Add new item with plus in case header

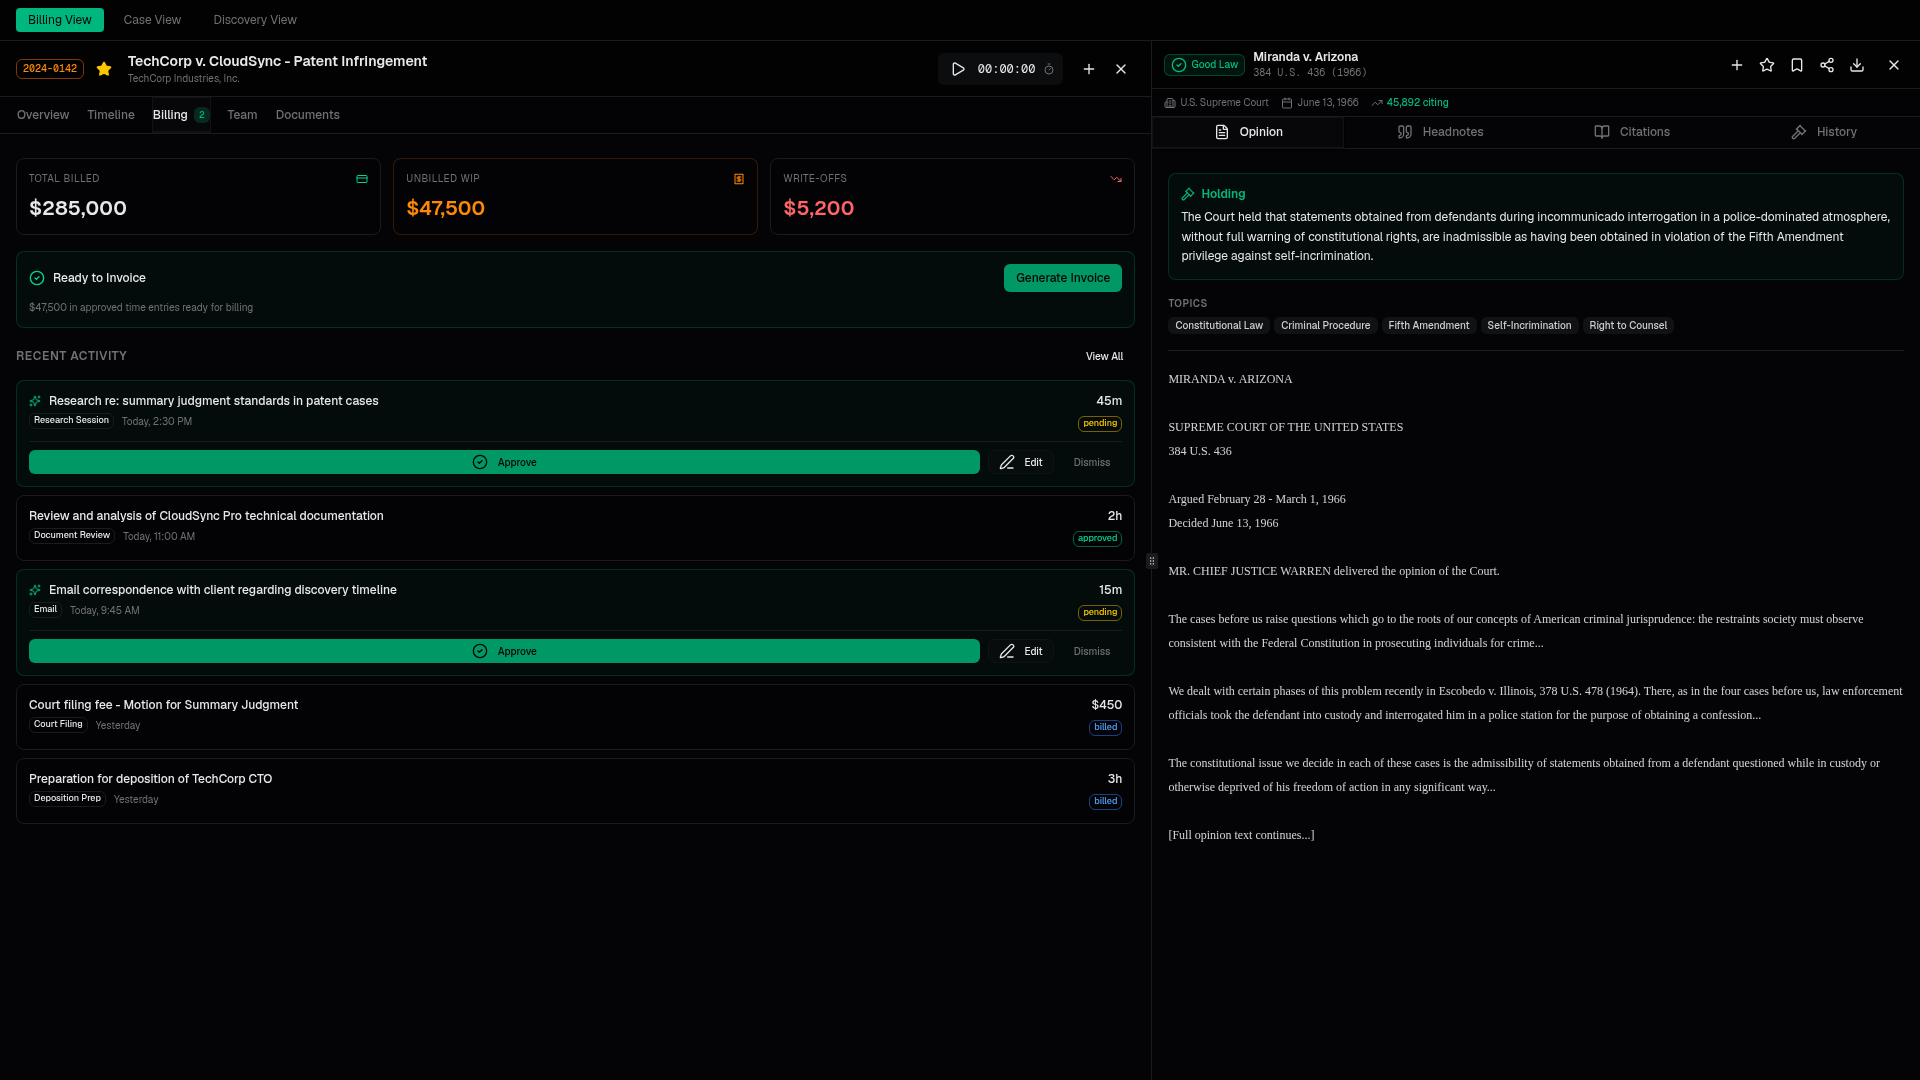coord(1089,69)
